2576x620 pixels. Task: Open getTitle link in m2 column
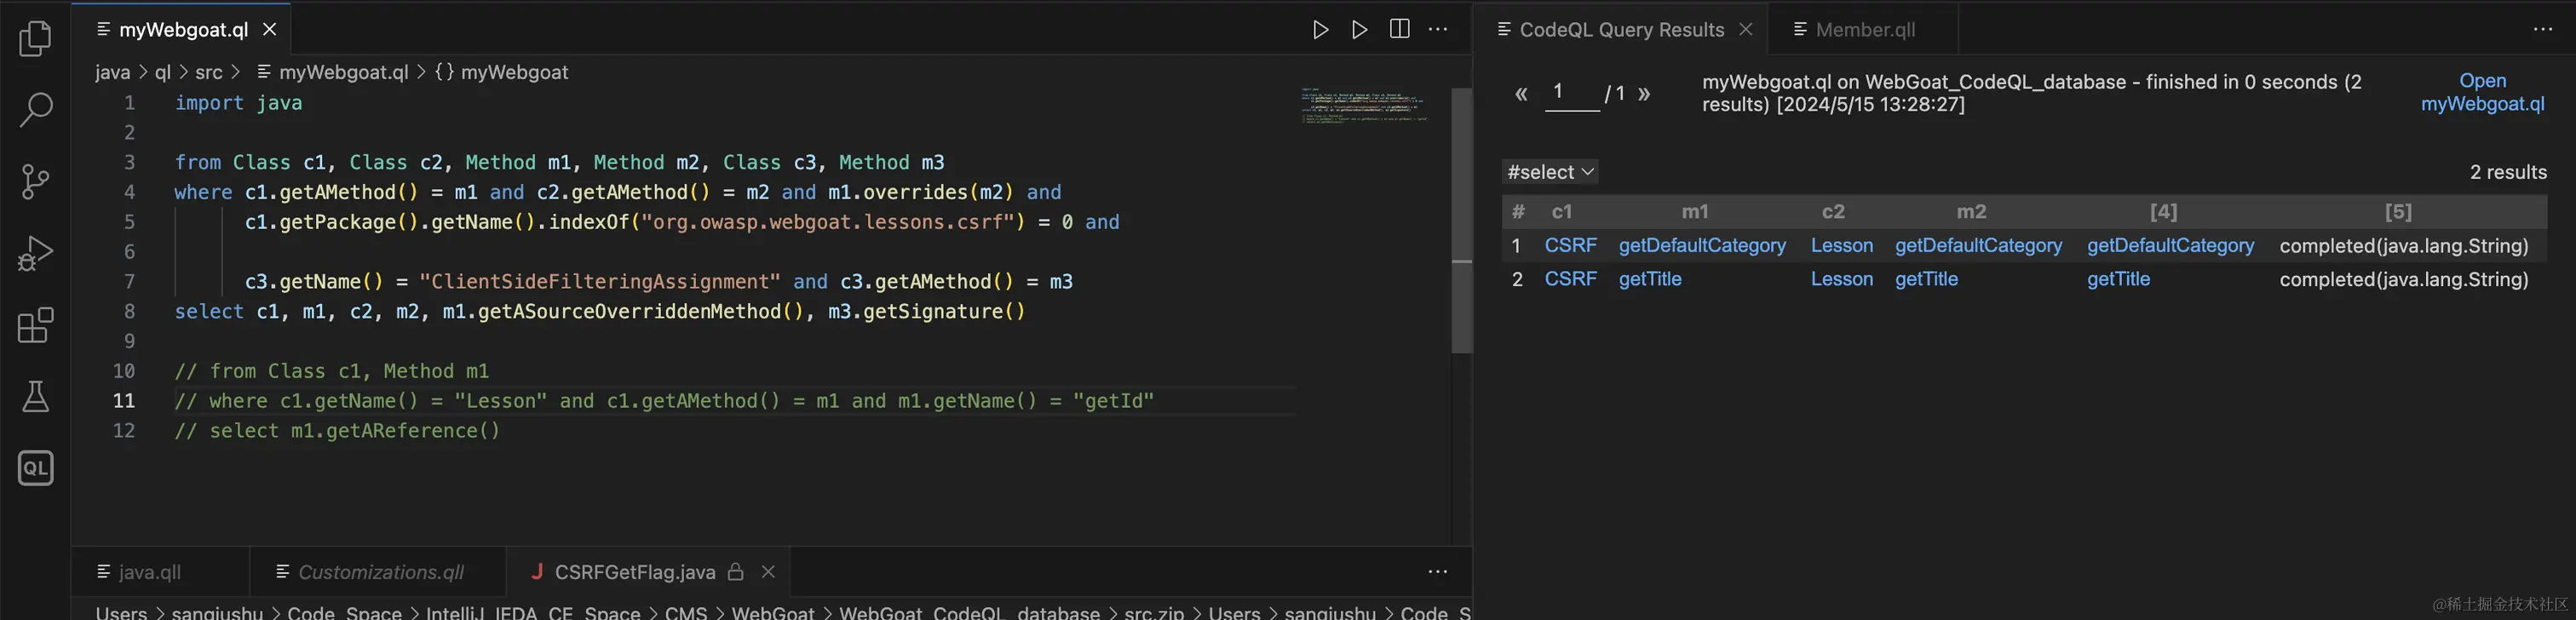pyautogui.click(x=1926, y=279)
